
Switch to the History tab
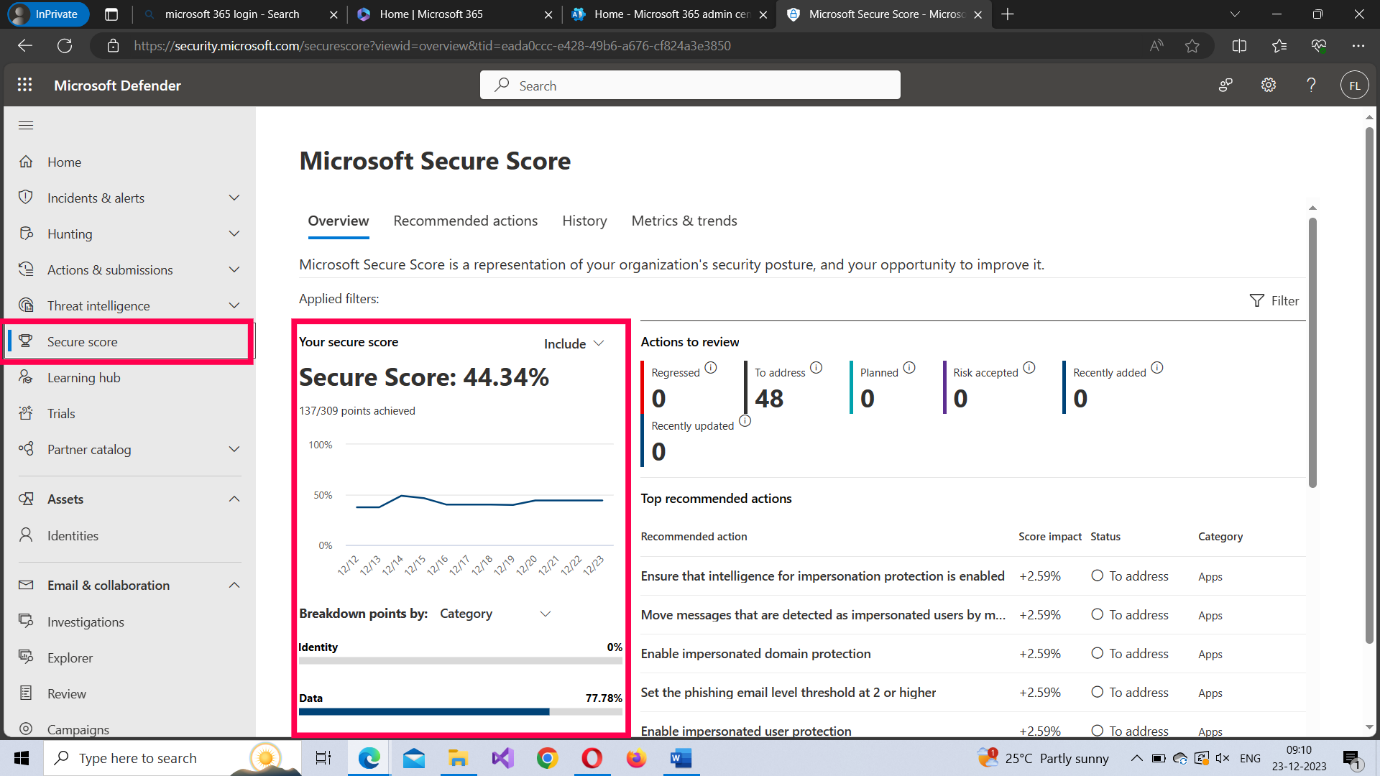coord(584,221)
